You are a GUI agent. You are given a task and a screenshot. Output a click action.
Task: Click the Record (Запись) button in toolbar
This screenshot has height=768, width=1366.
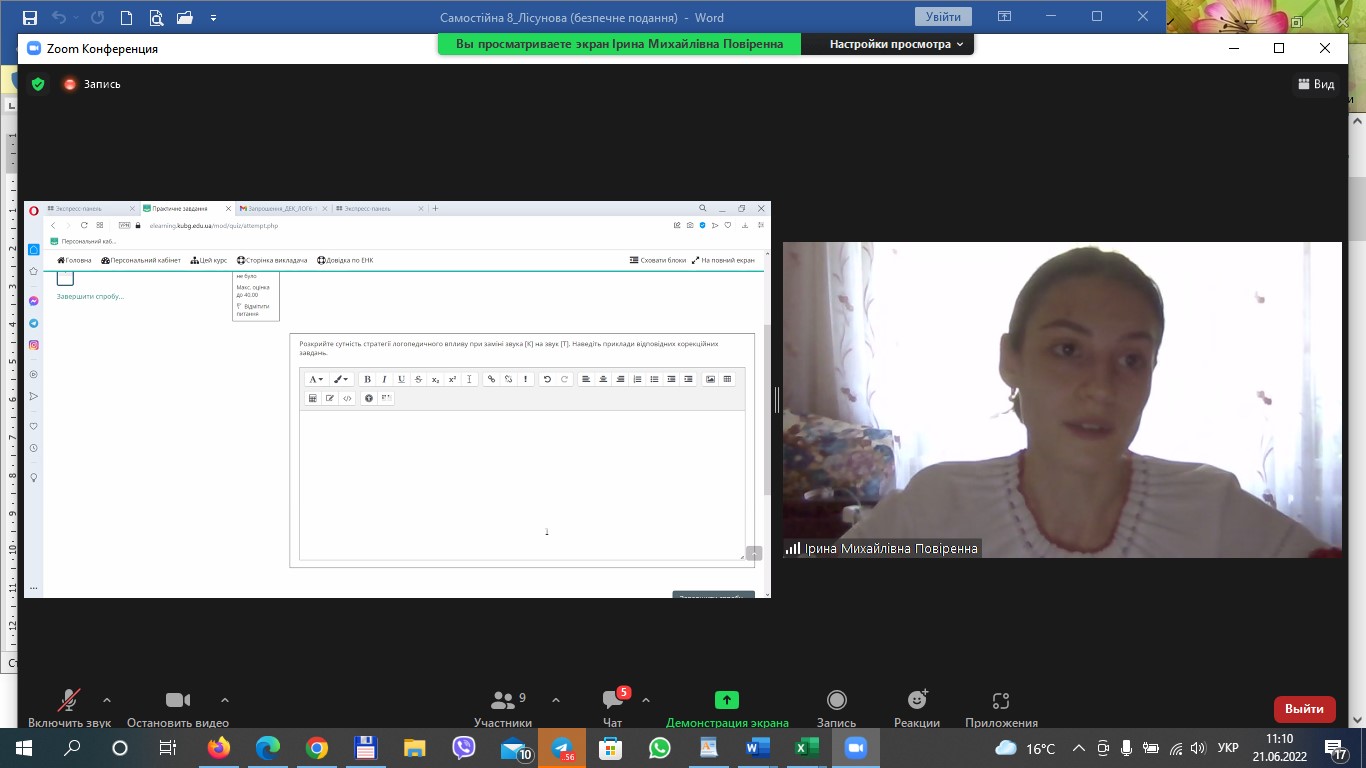pos(836,707)
